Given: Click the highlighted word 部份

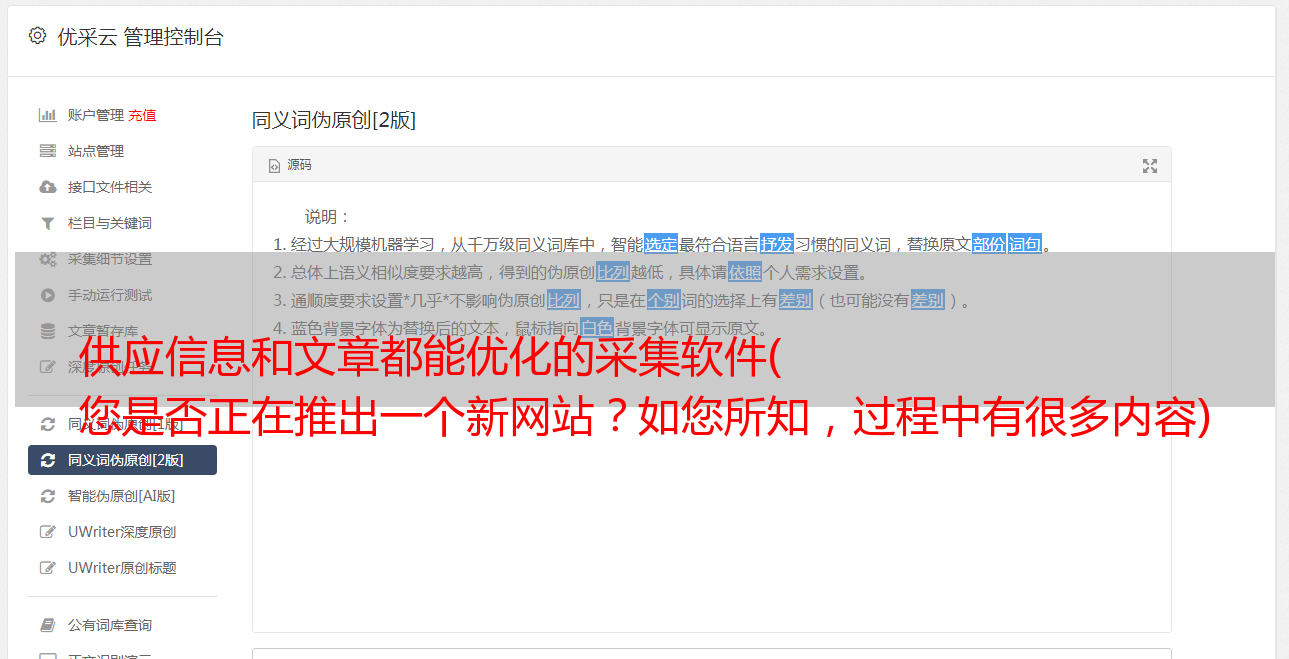Looking at the screenshot, I should (x=989, y=244).
